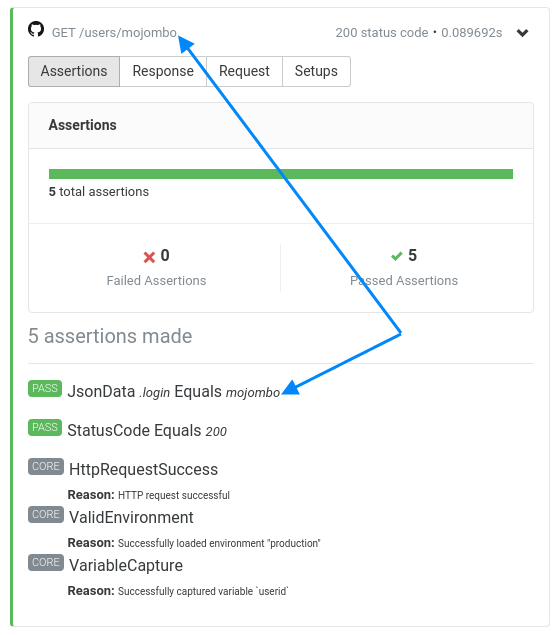Viewport: 558px width, 635px height.
Task: Click the red X failed assertions icon
Action: 149,257
